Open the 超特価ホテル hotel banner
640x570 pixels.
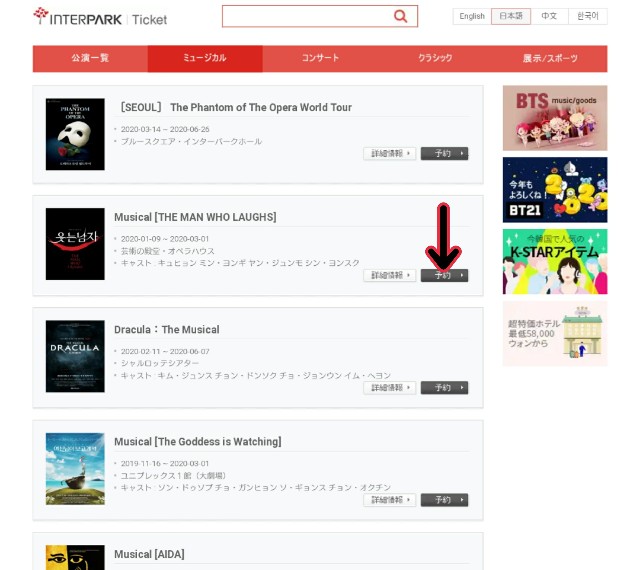(x=555, y=334)
